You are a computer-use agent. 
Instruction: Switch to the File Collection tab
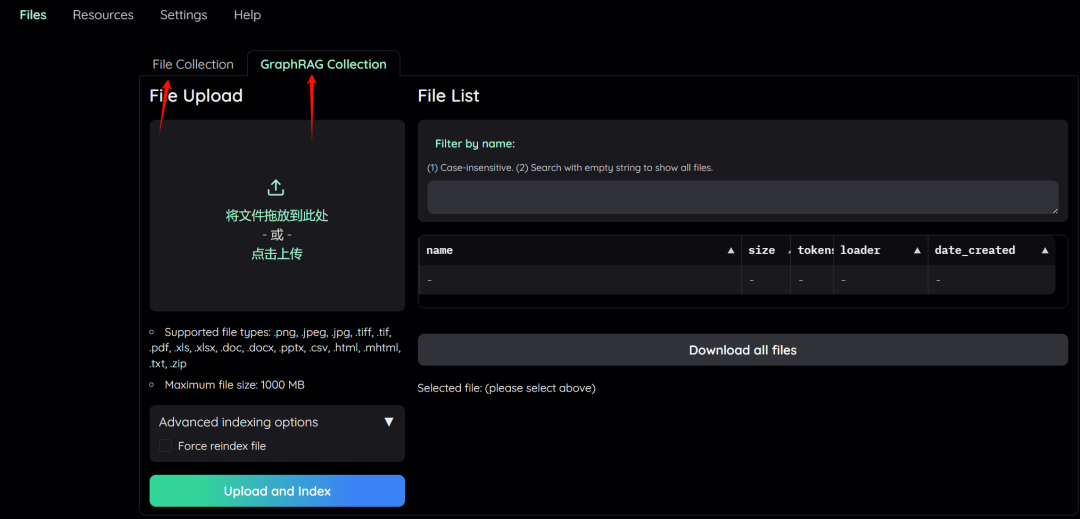click(x=193, y=64)
